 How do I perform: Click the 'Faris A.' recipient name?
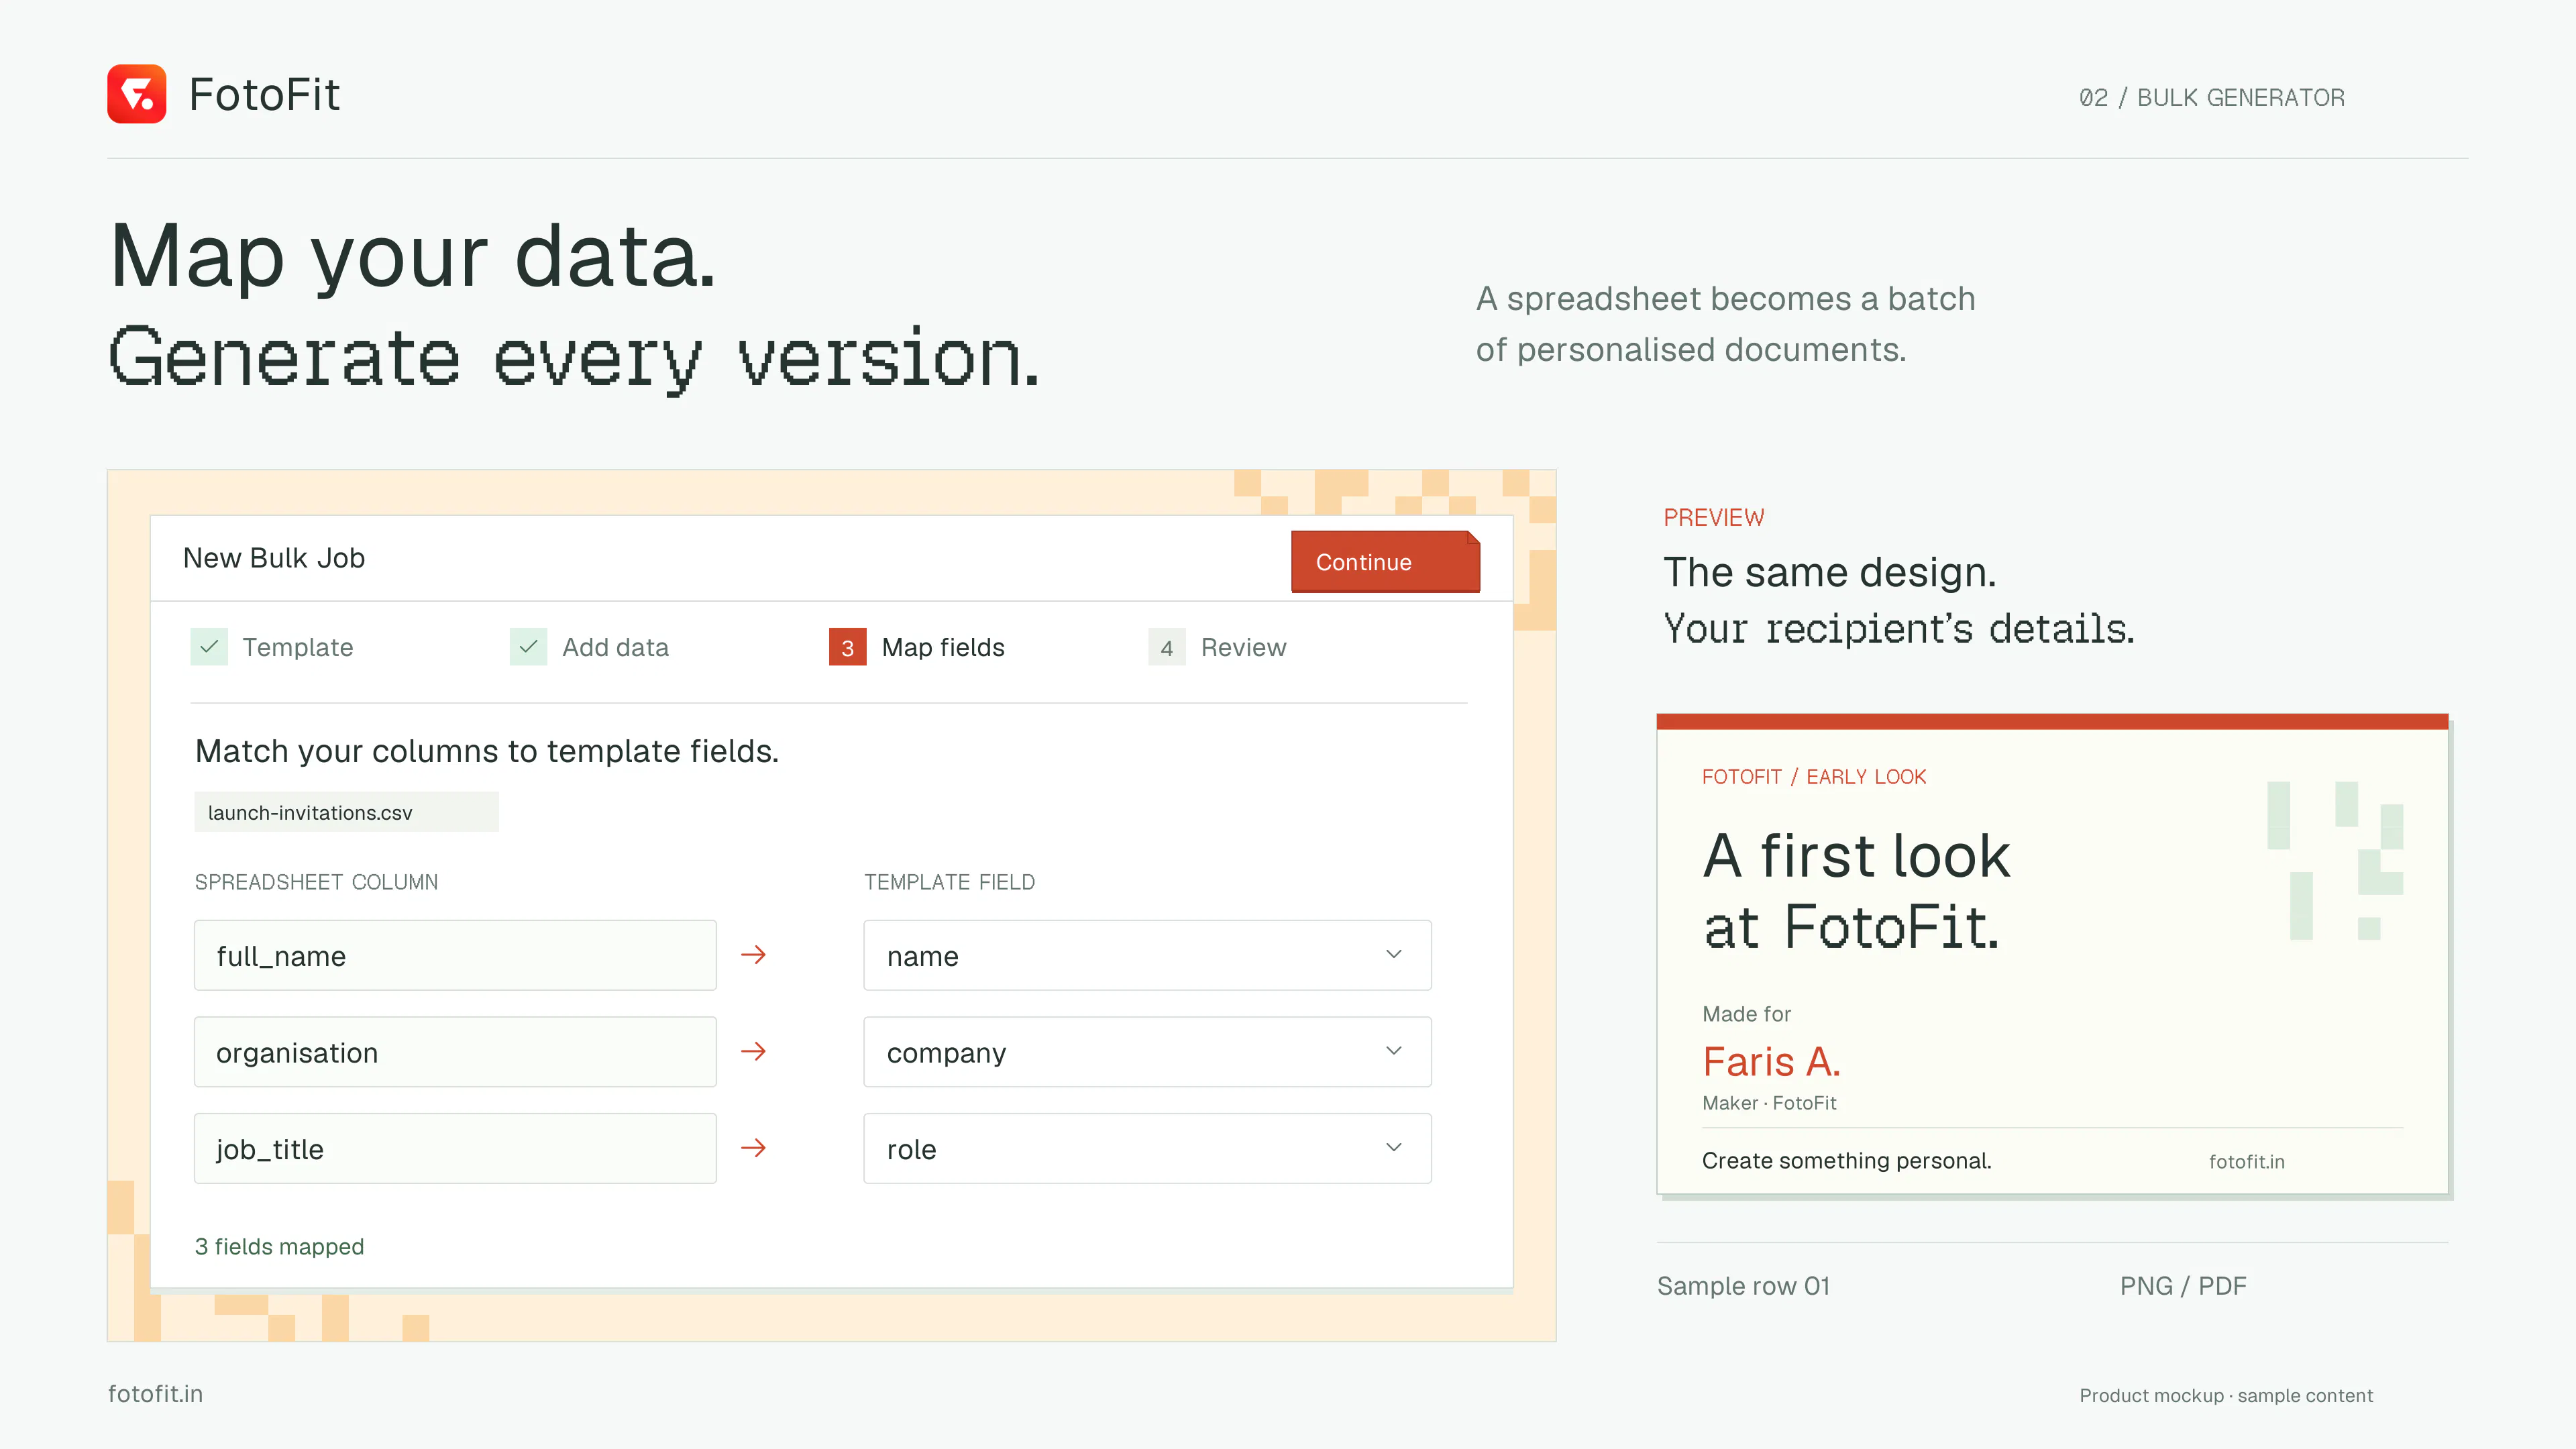point(1771,1061)
